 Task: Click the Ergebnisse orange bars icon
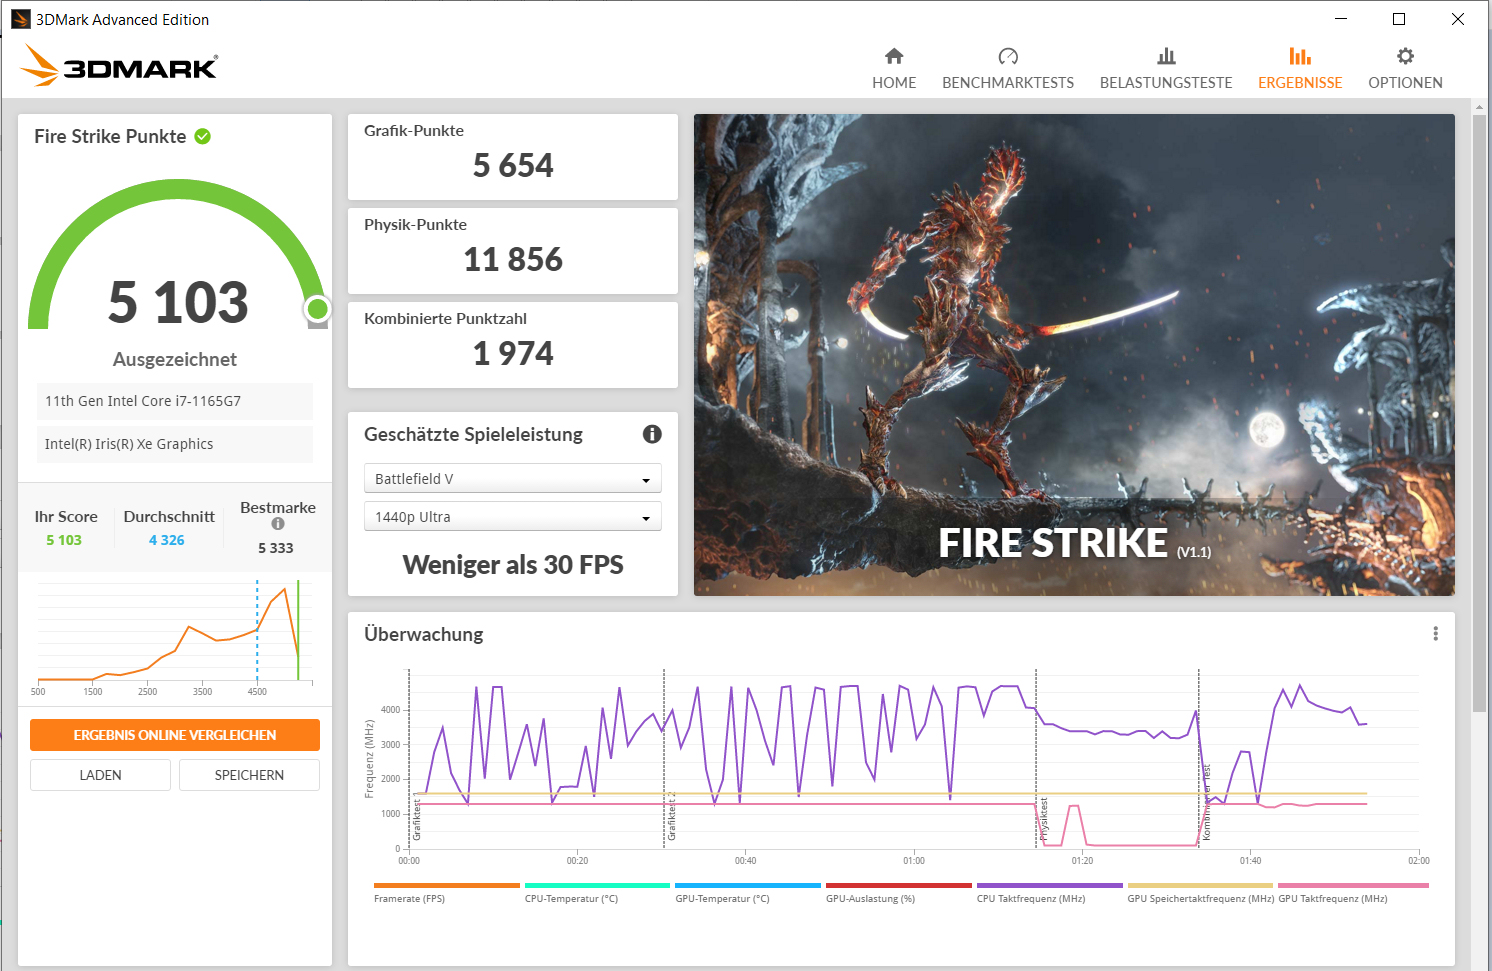coord(1300,56)
